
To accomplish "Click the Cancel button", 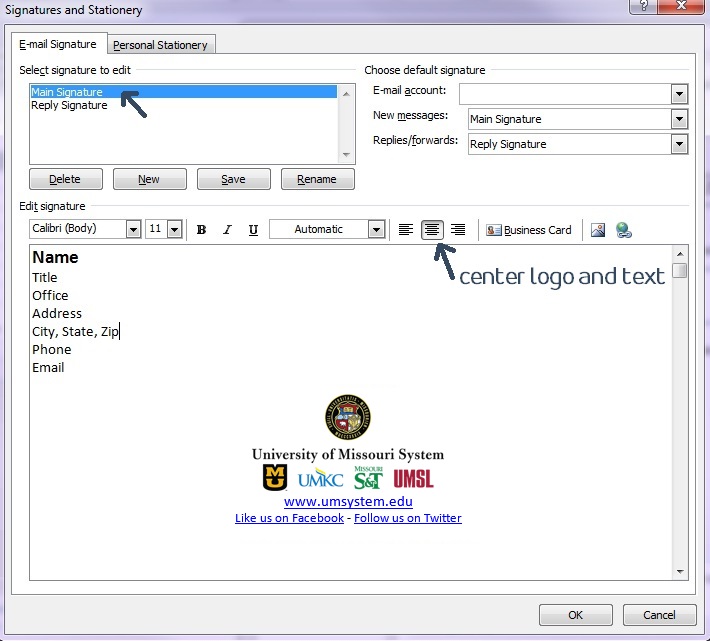I will (x=659, y=615).
